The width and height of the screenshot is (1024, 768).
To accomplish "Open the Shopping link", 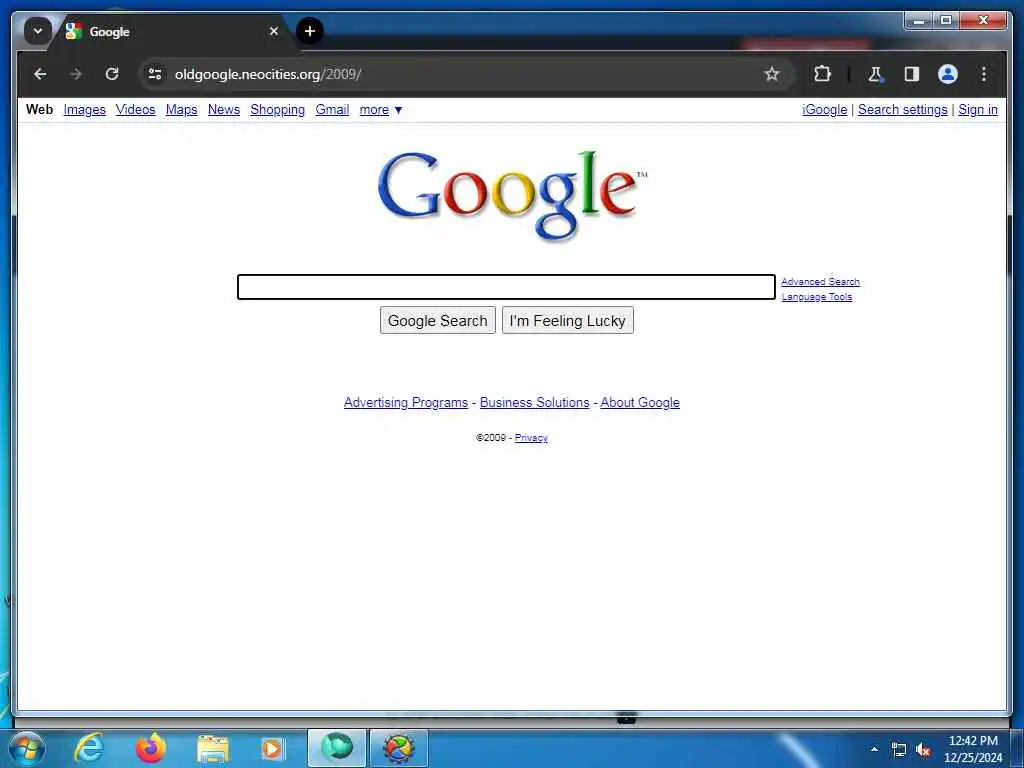I will (278, 110).
